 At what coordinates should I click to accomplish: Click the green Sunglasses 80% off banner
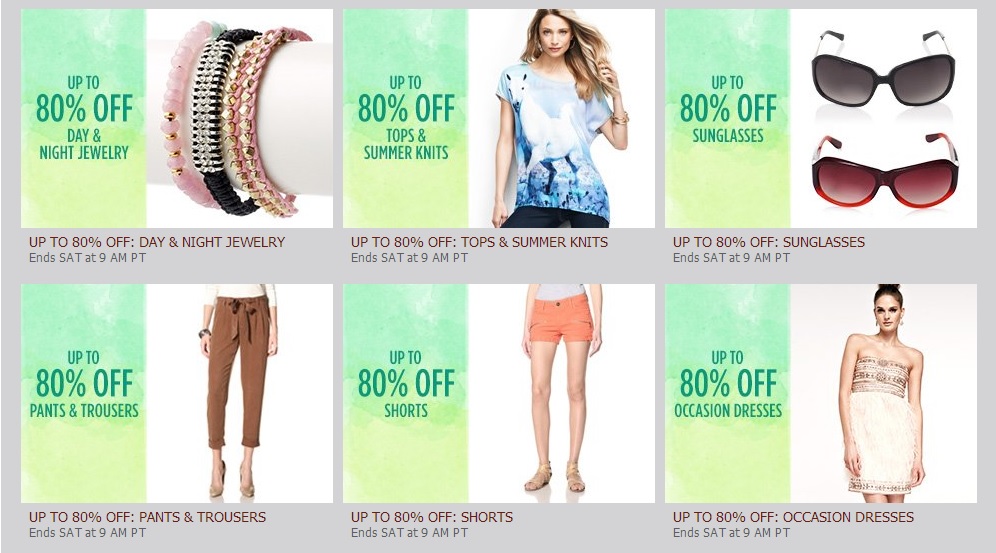coord(728,118)
